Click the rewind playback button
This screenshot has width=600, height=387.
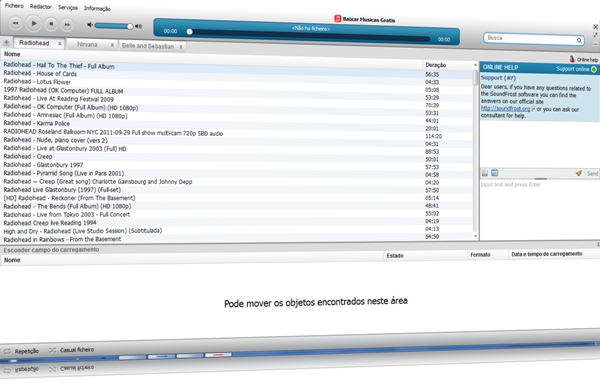pos(15,23)
